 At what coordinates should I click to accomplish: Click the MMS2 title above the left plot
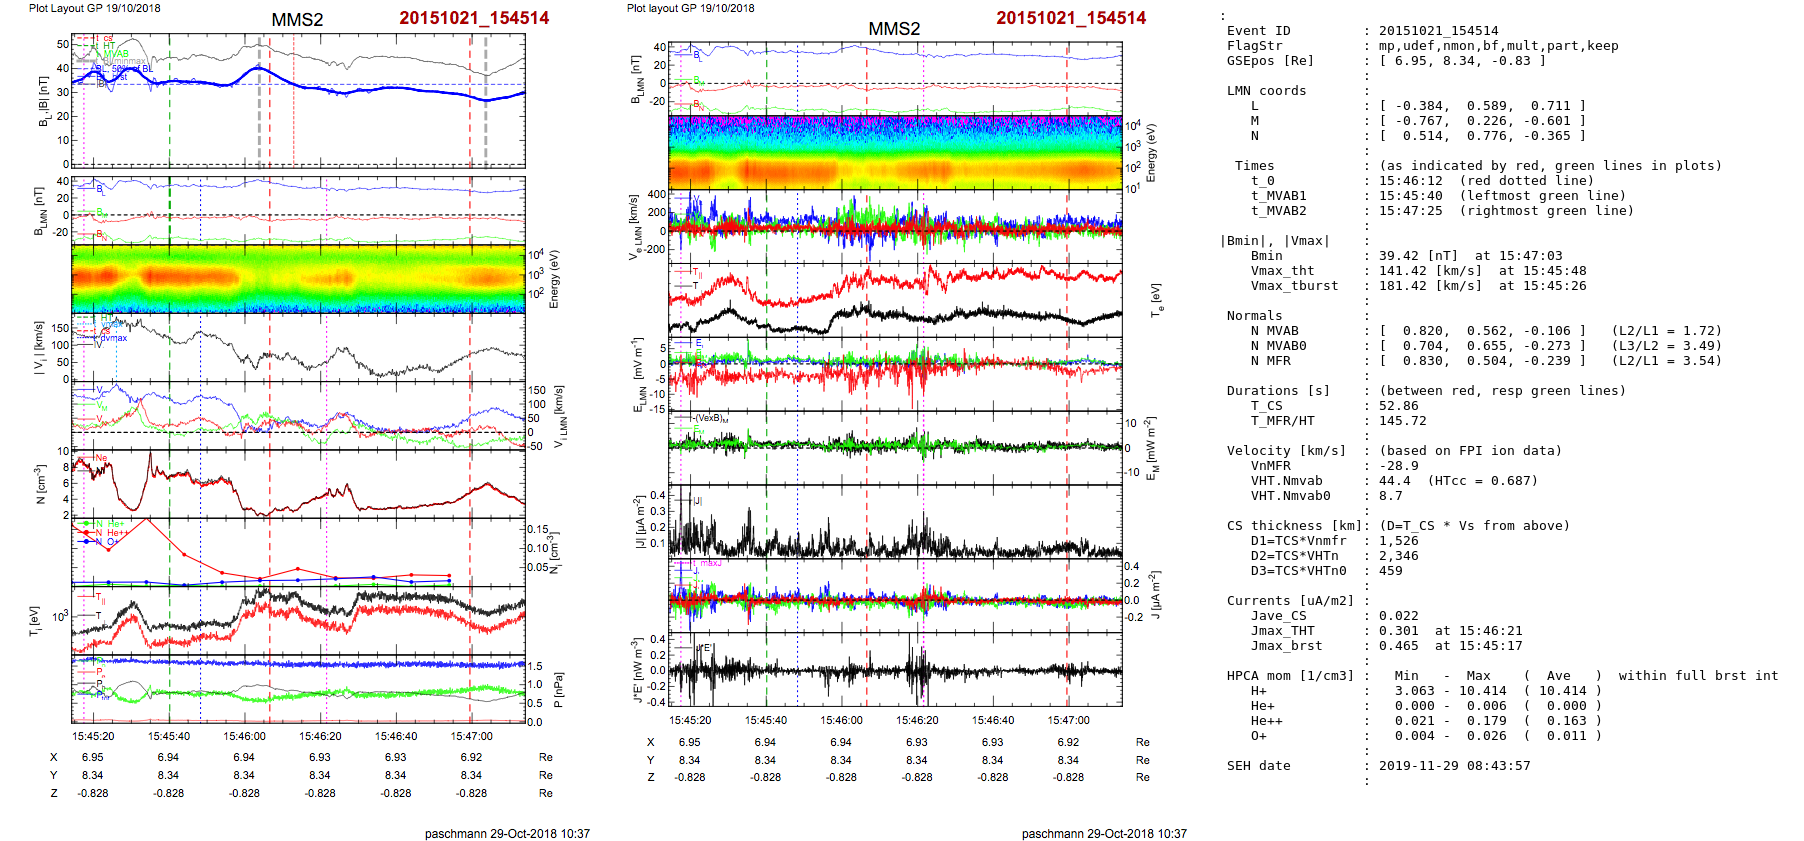click(297, 20)
